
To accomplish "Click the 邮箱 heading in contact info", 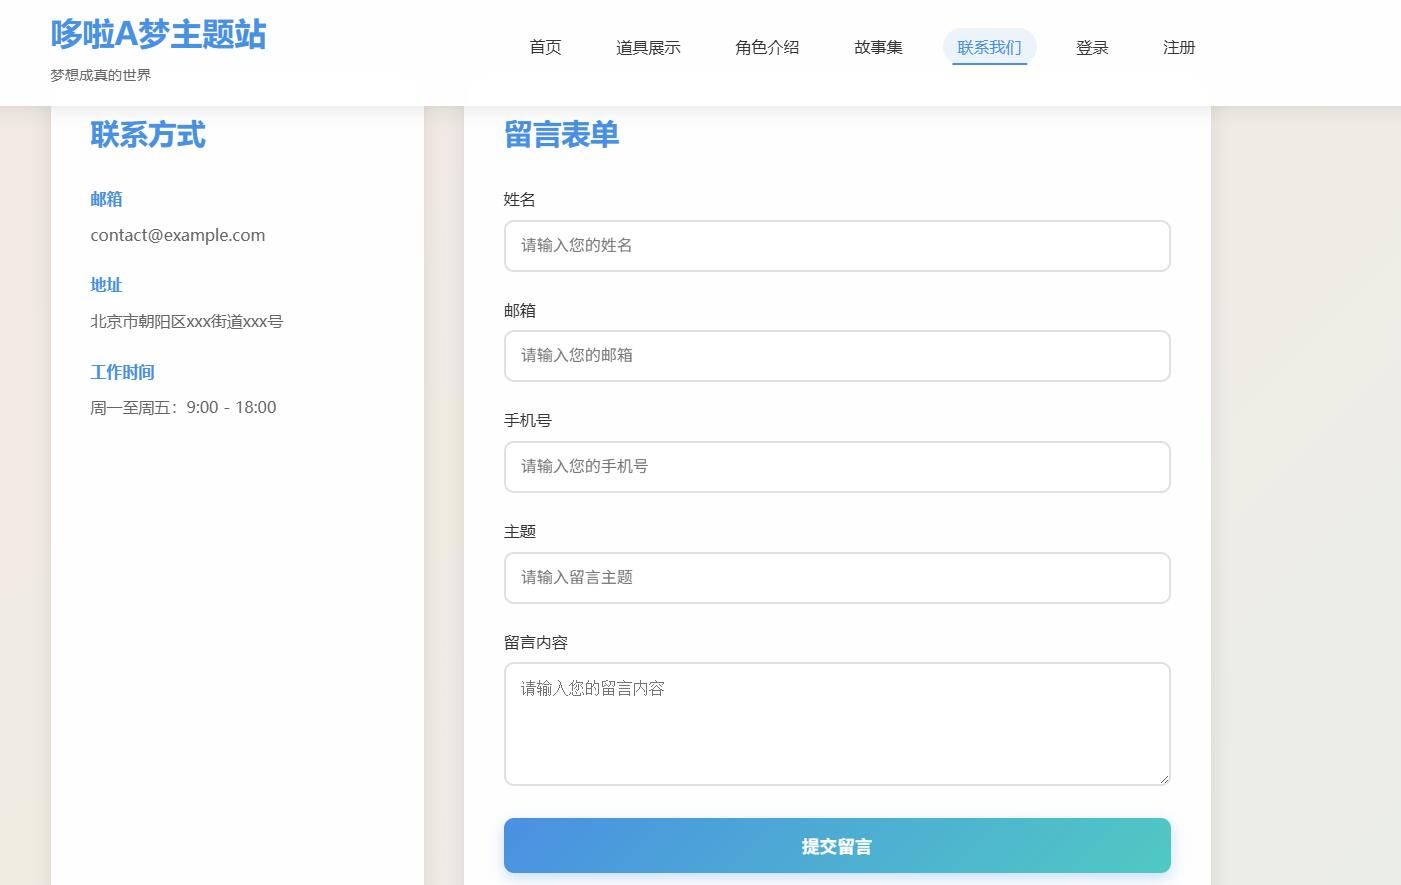I will pos(106,199).
